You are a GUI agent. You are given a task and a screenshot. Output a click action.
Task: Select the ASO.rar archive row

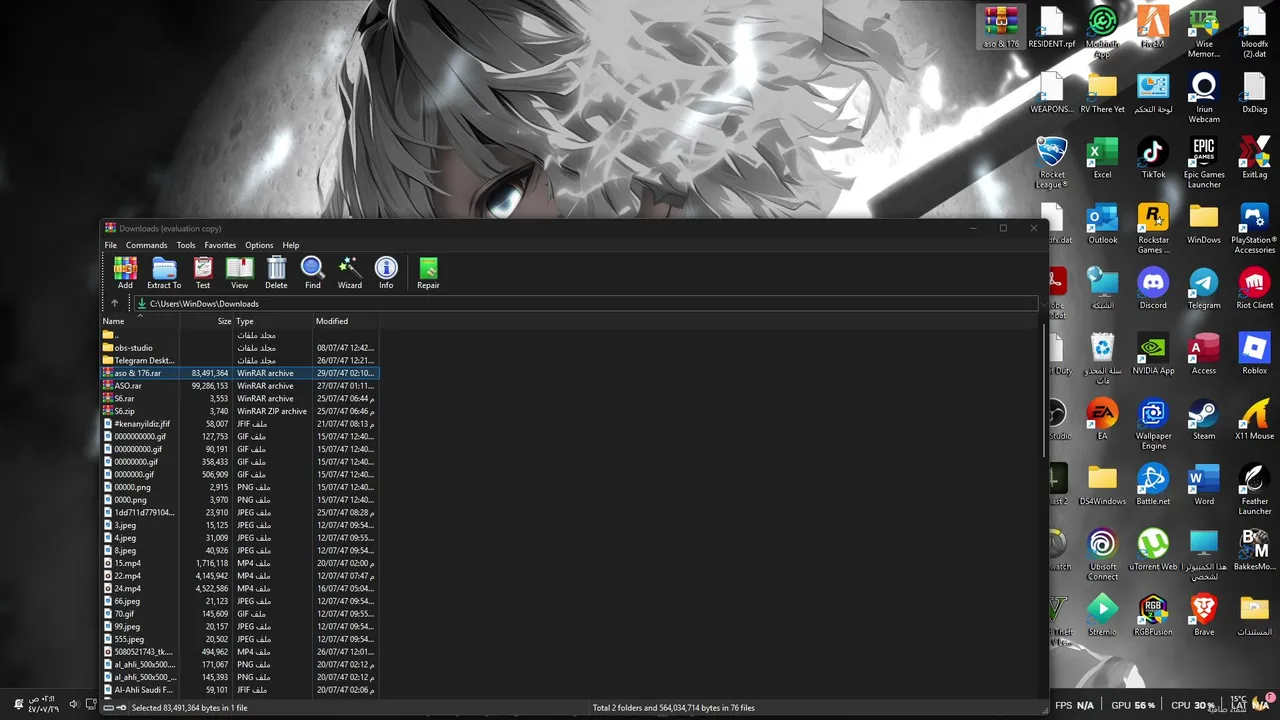240,386
